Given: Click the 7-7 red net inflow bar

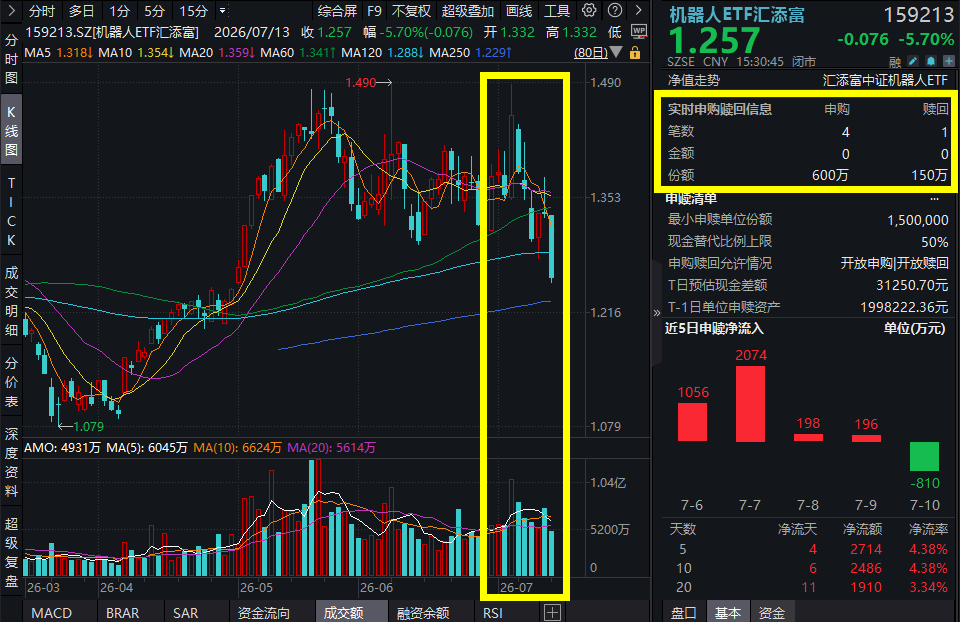Looking at the screenshot, I should click(x=750, y=403).
